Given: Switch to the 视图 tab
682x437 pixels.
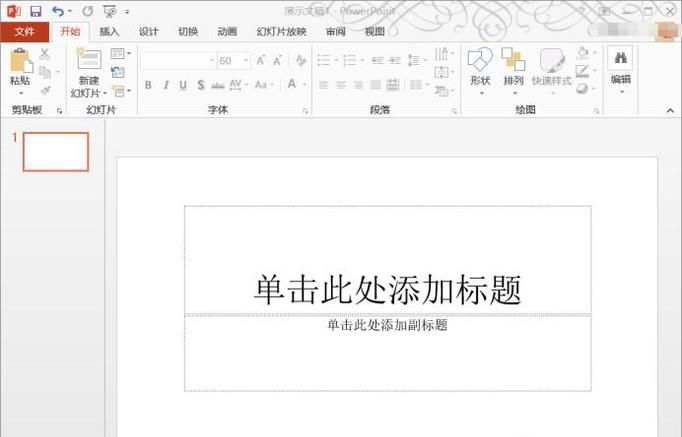Looking at the screenshot, I should [374, 31].
